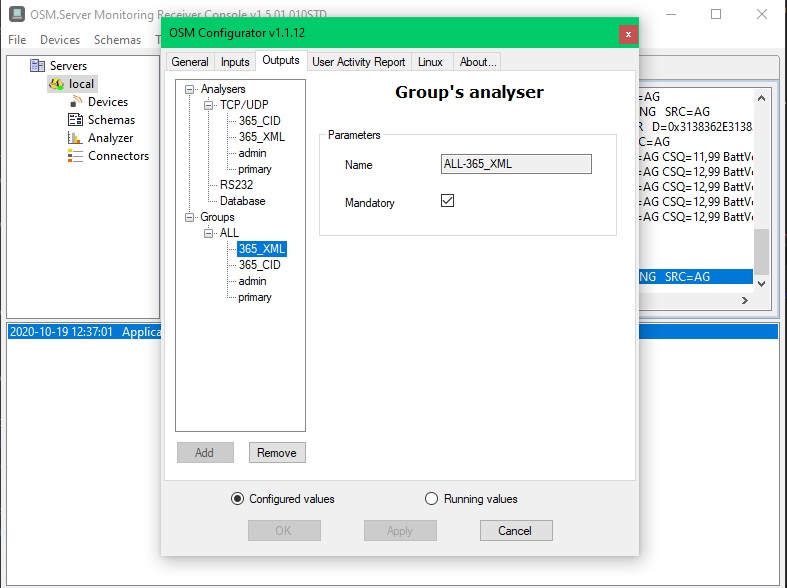Collapse the TCP/UDP tree branch

209,105
